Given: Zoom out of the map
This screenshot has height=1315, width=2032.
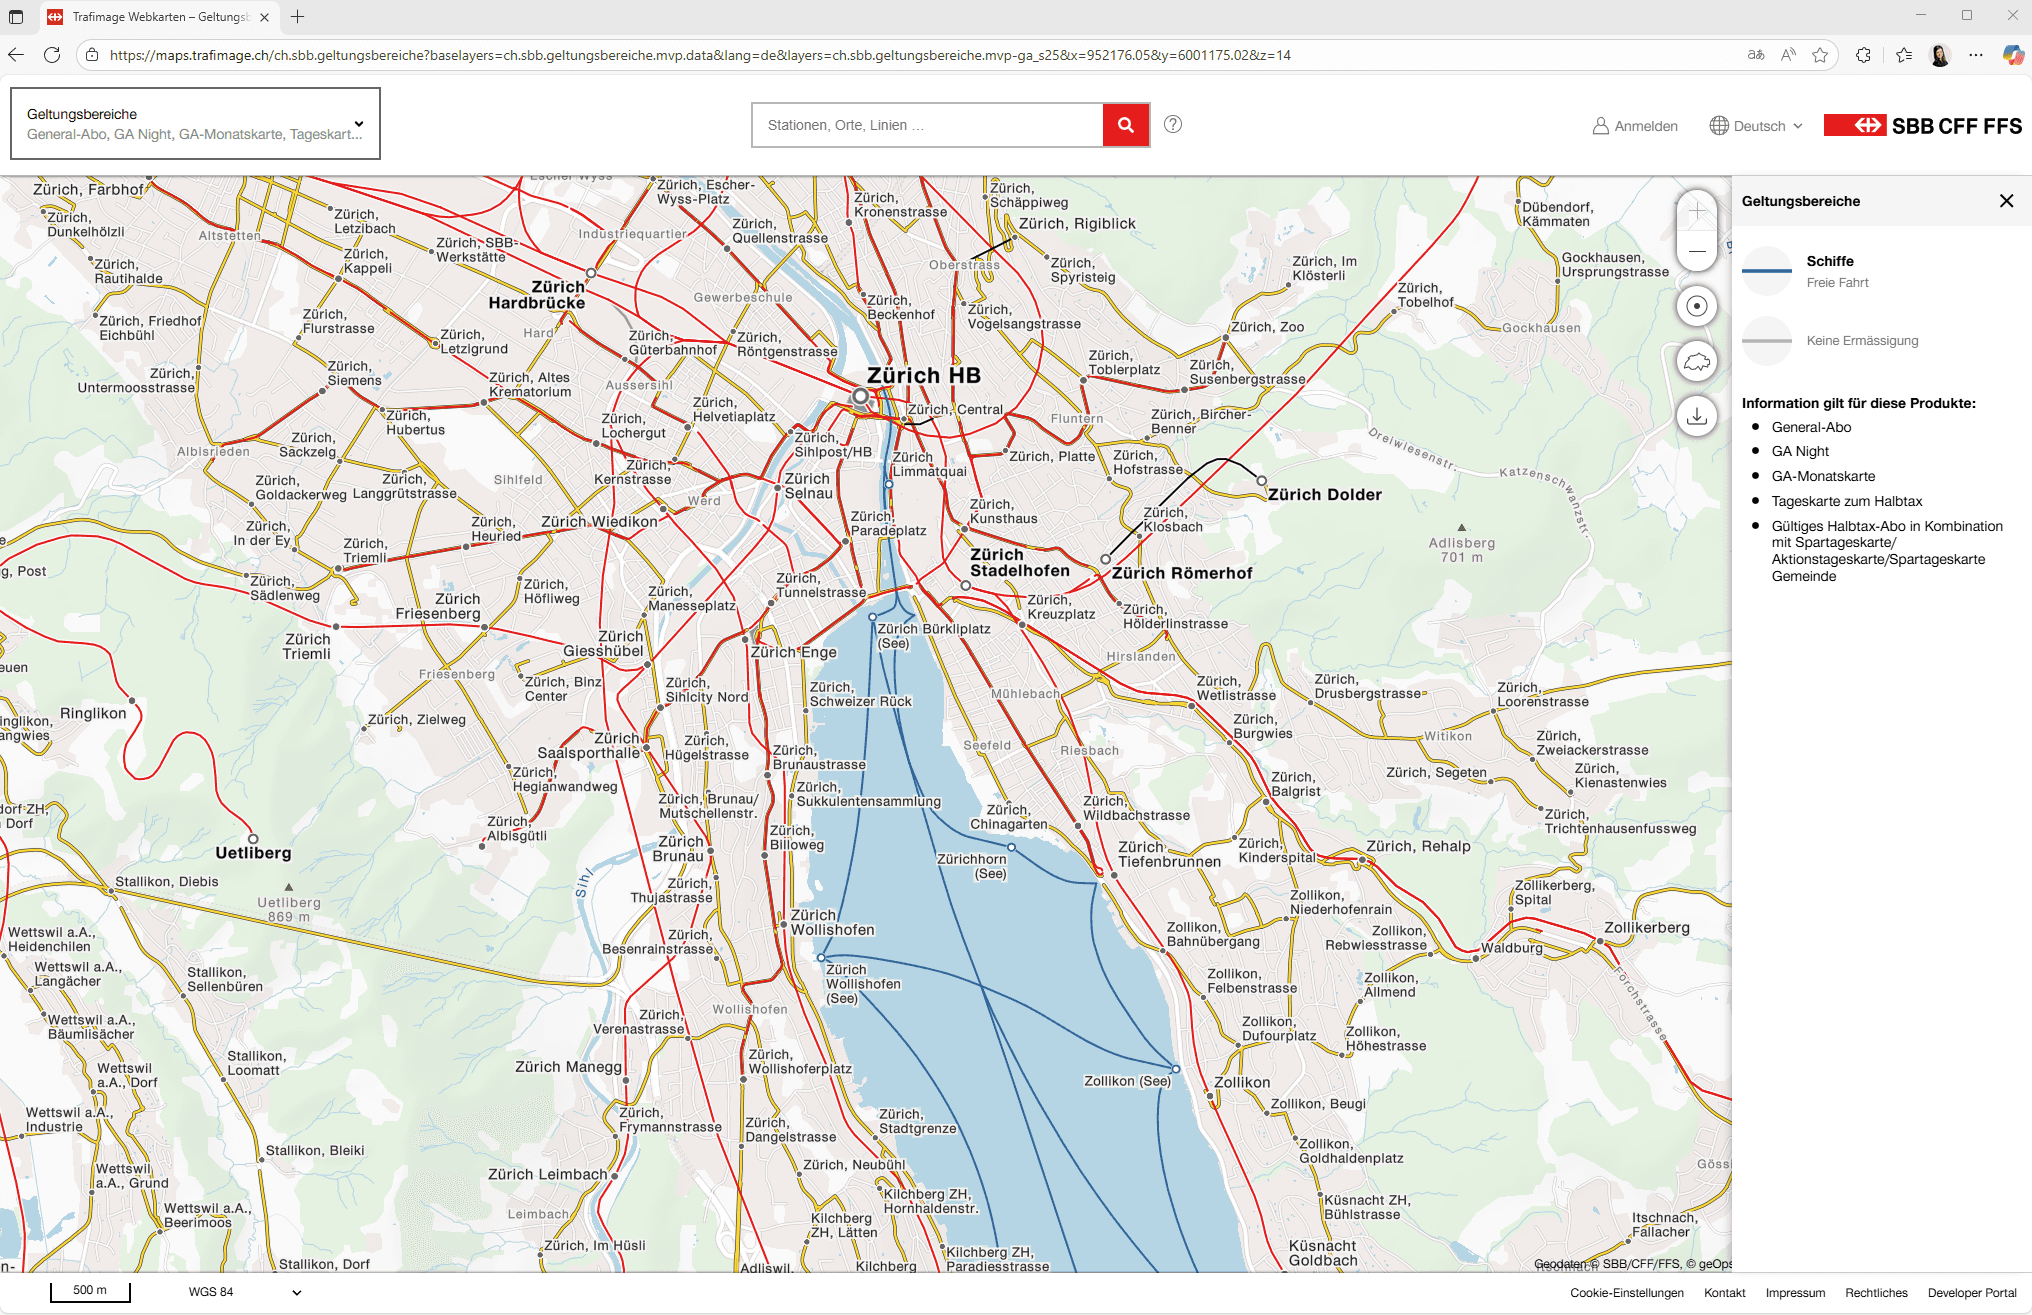Looking at the screenshot, I should point(1697,251).
